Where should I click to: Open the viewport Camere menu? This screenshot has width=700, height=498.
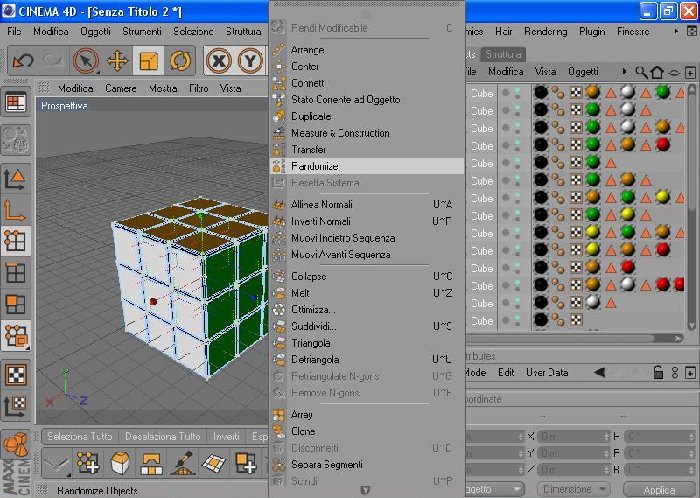coord(121,88)
